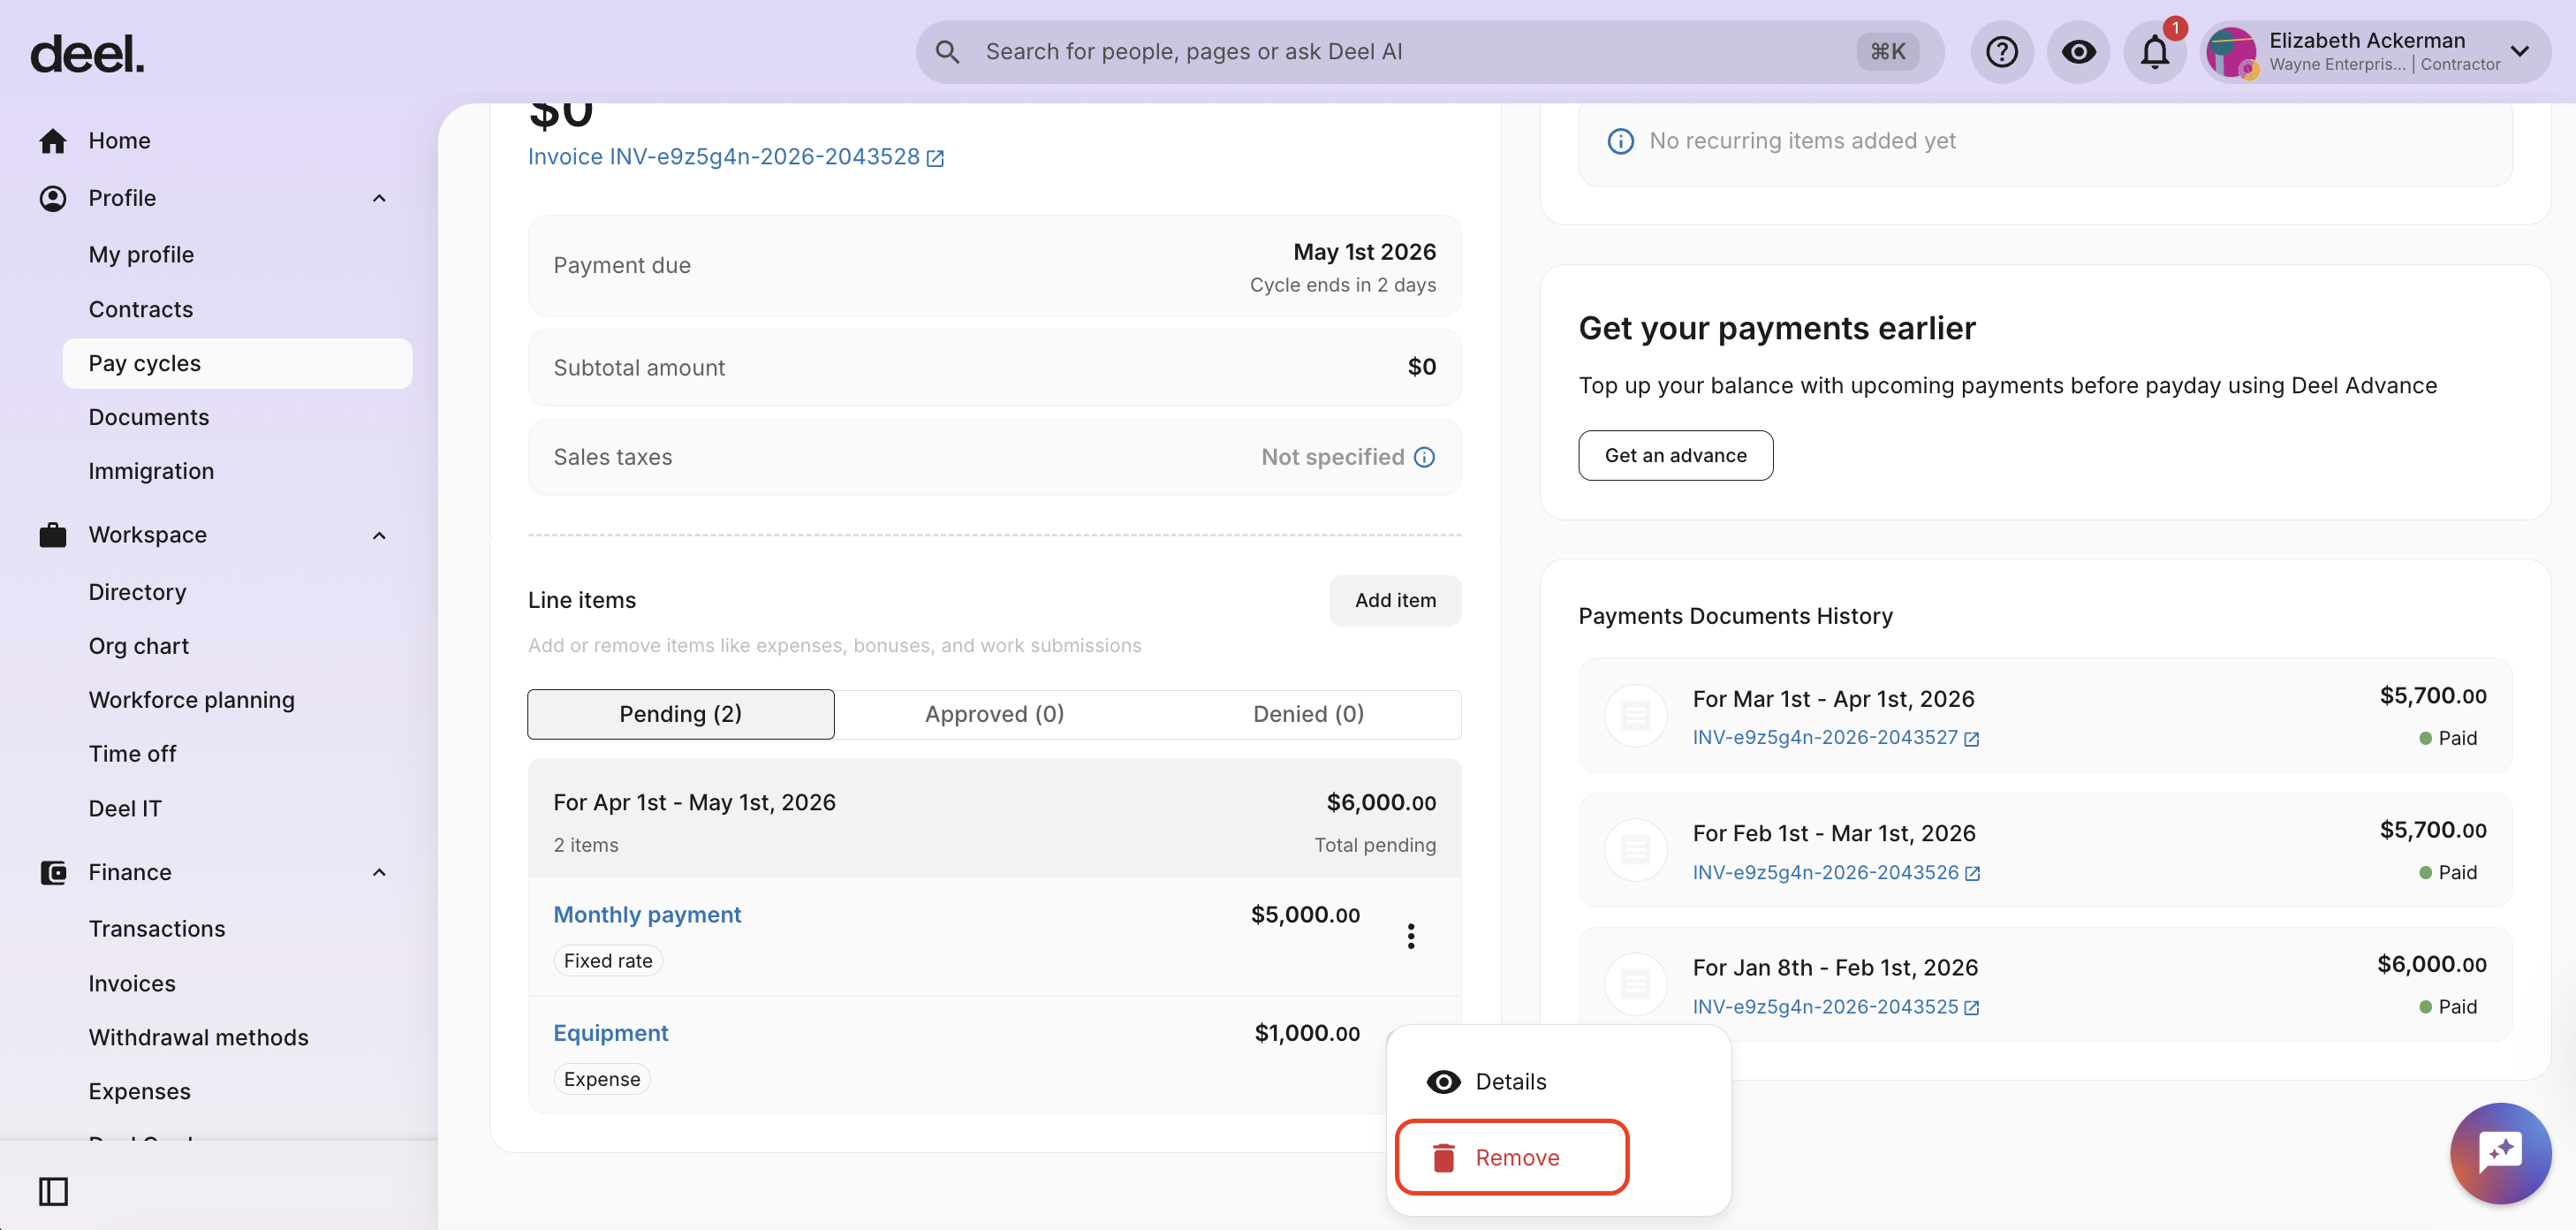Click the Home house icon
This screenshot has width=2576, height=1230.
[53, 141]
